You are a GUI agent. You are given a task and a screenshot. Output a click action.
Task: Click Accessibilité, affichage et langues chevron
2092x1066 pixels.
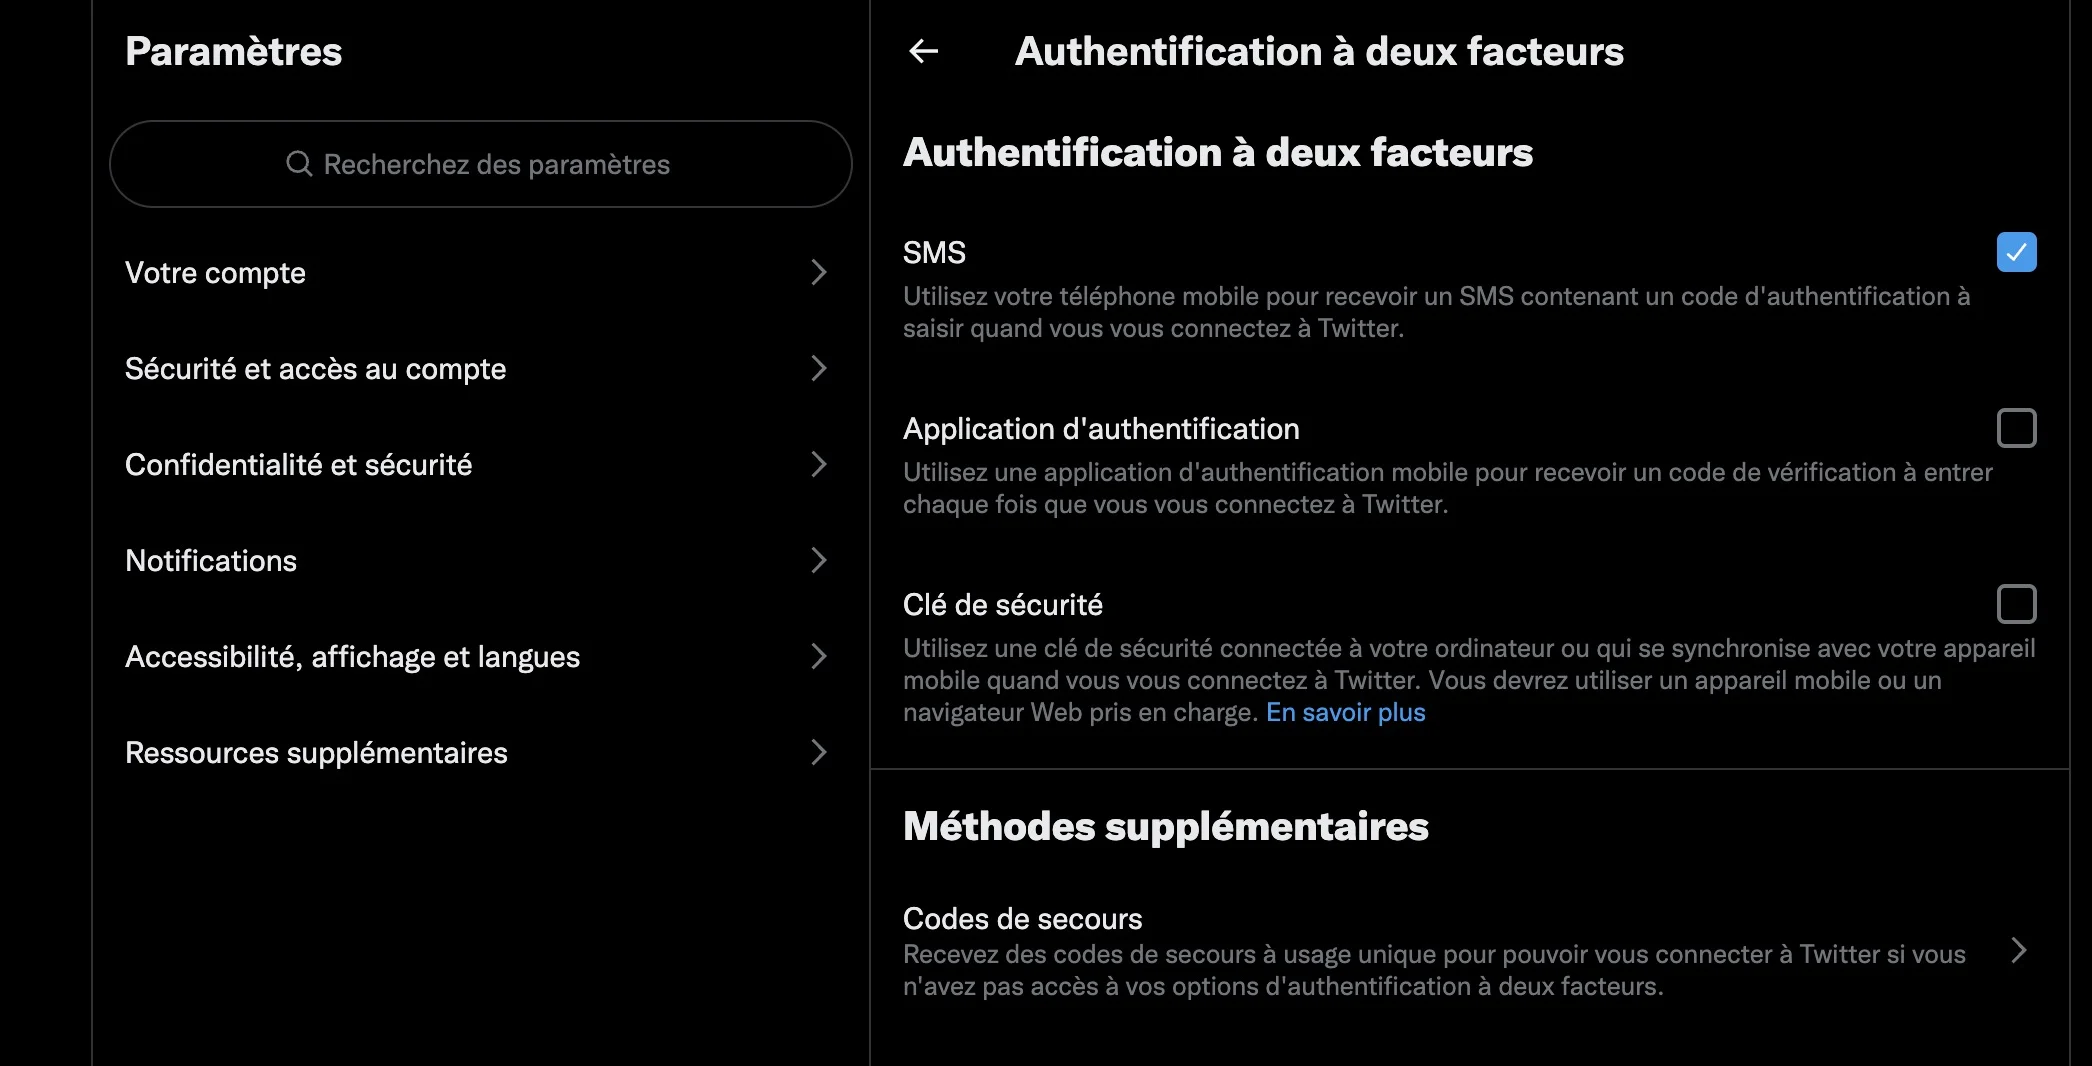[x=818, y=656]
